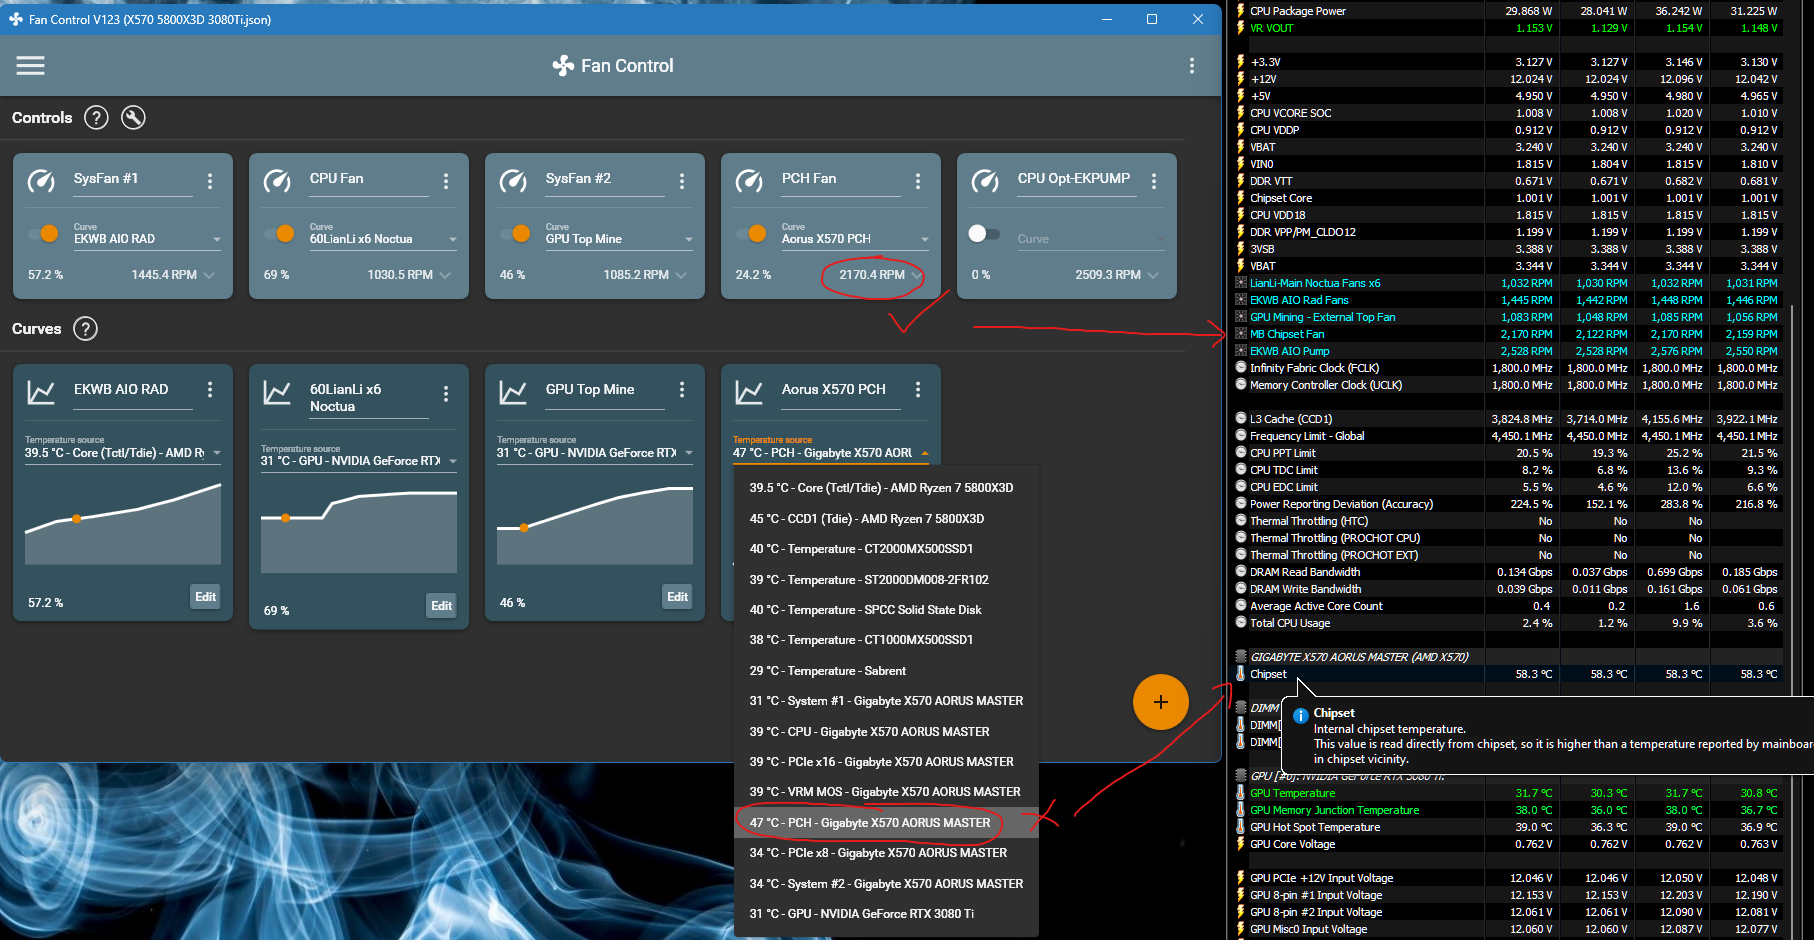The width and height of the screenshot is (1814, 940).
Task: Open the SysFan #1 options kebab menu
Action: (210, 181)
